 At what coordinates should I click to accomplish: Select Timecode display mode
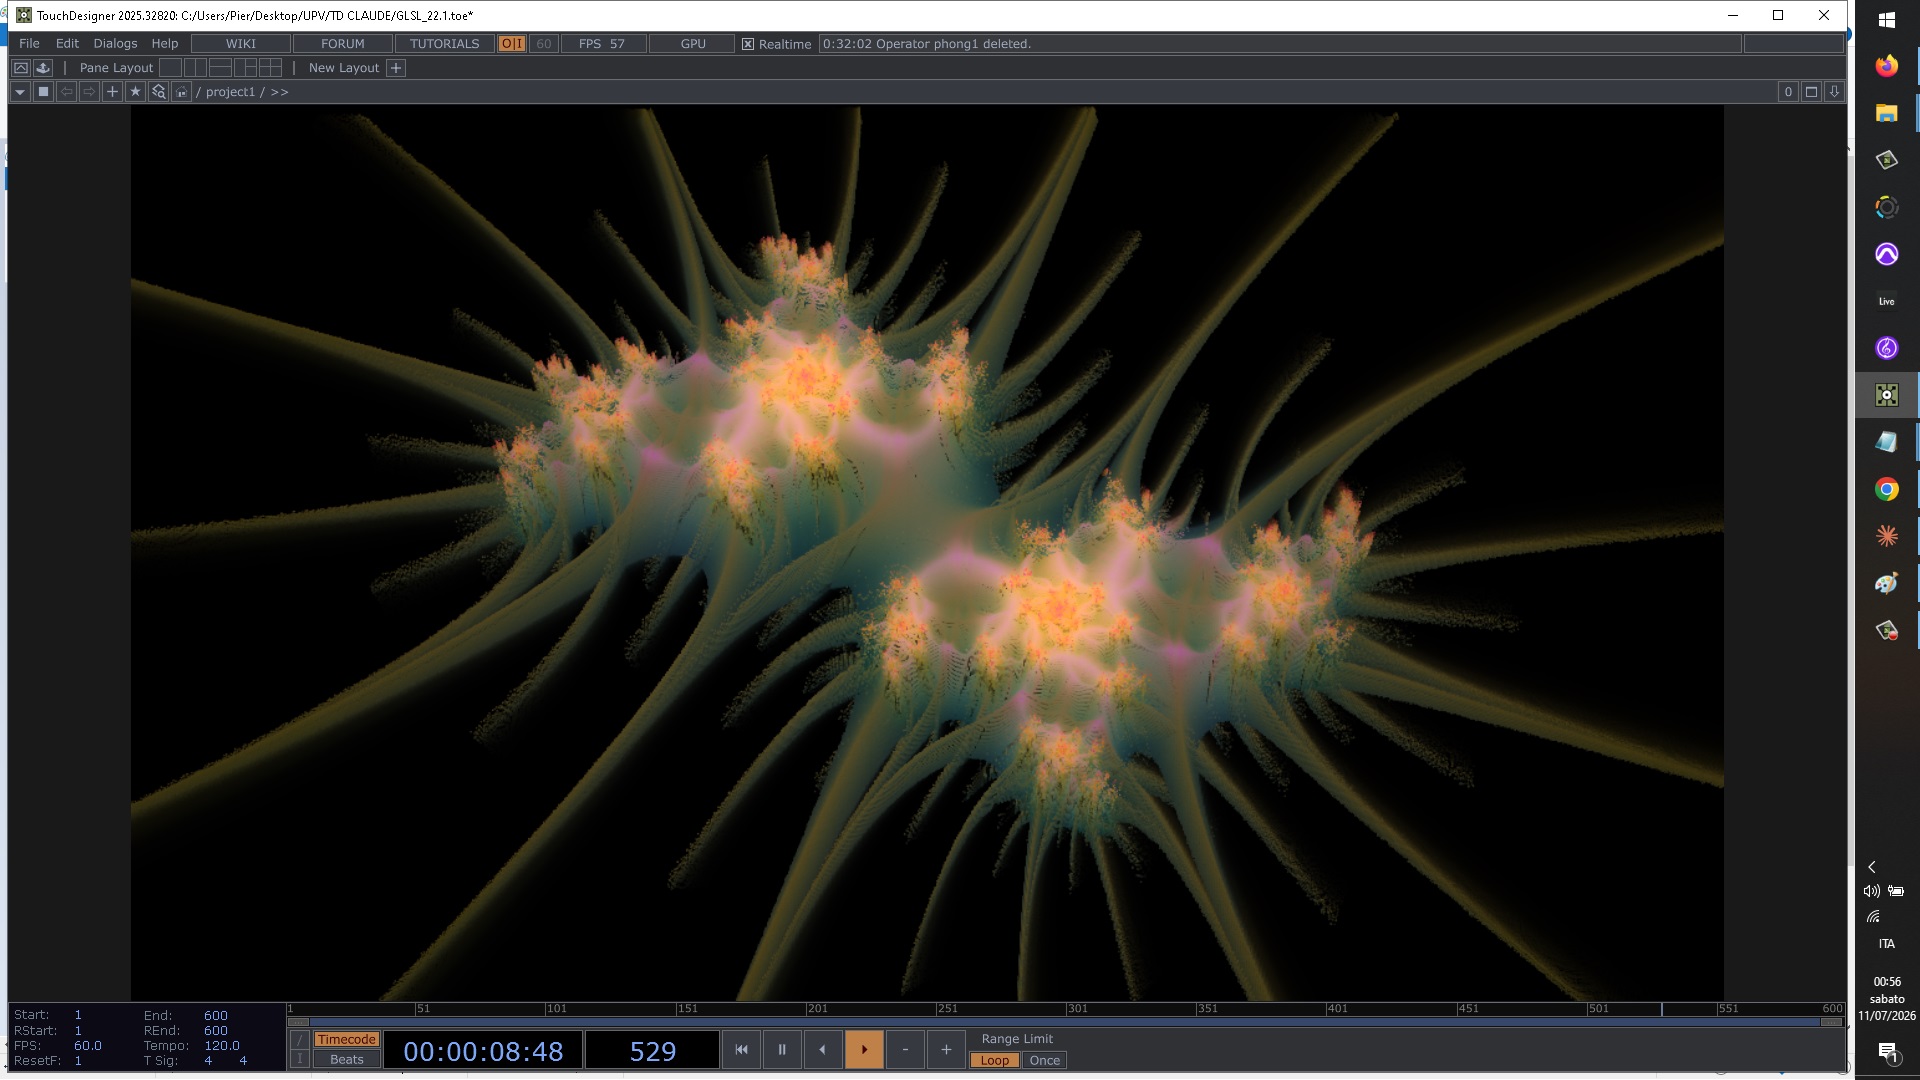pos(346,1039)
